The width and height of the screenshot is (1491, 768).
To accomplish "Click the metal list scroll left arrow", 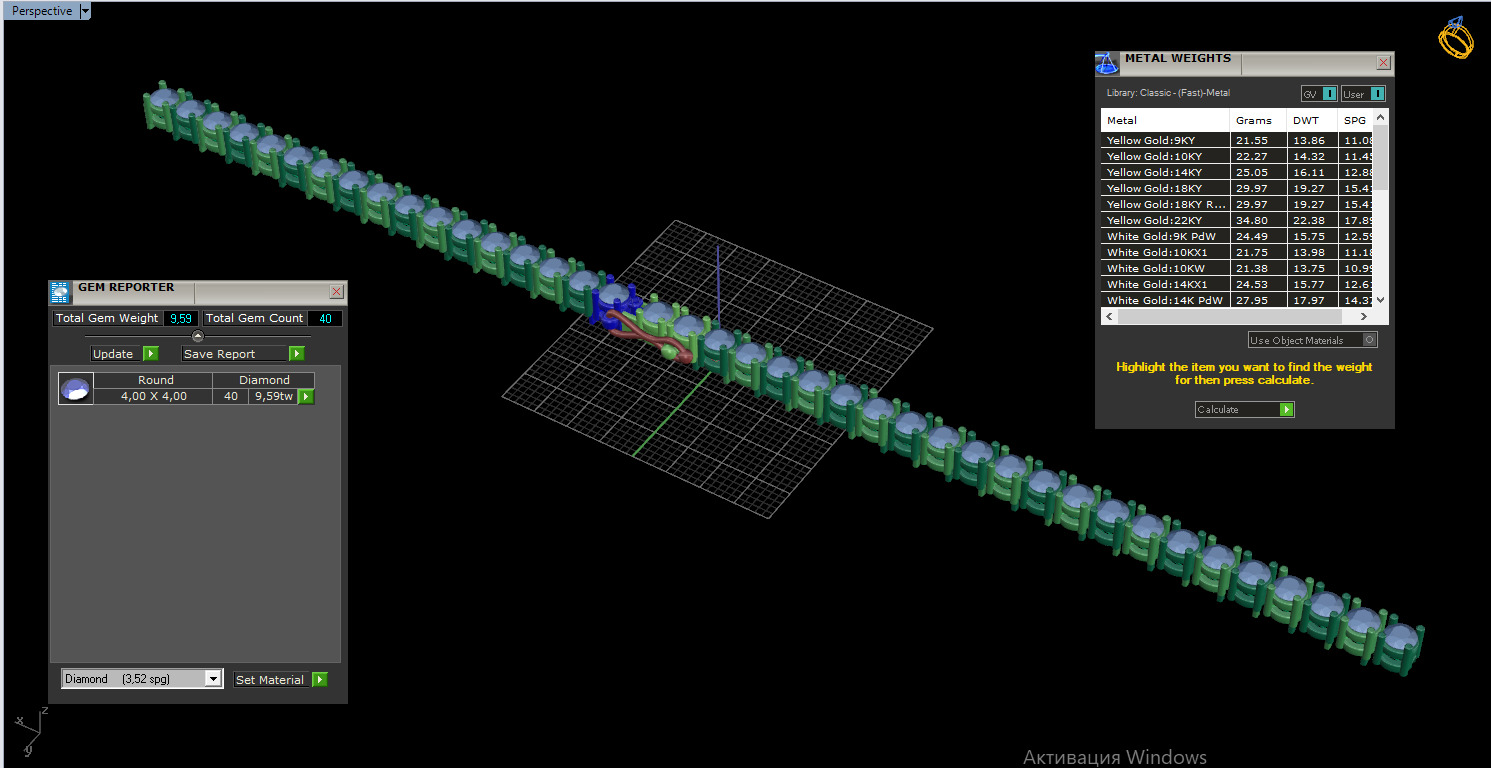I will (1109, 316).
